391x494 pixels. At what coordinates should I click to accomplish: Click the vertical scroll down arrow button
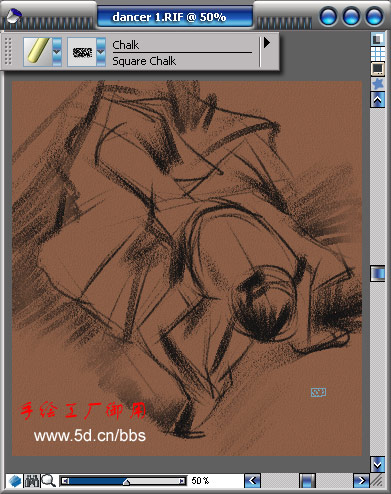pyautogui.click(x=378, y=464)
